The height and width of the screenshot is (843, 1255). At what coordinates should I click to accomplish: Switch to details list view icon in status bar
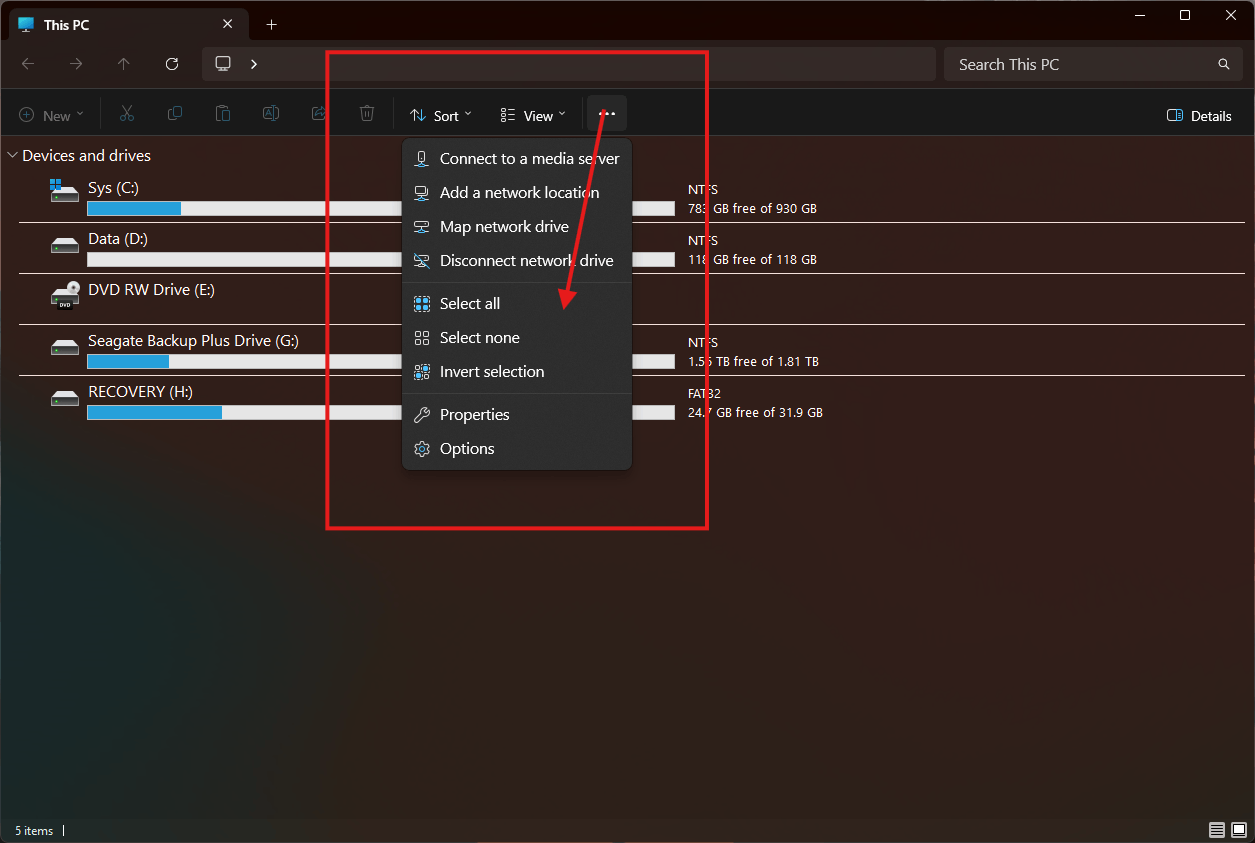point(1217,830)
